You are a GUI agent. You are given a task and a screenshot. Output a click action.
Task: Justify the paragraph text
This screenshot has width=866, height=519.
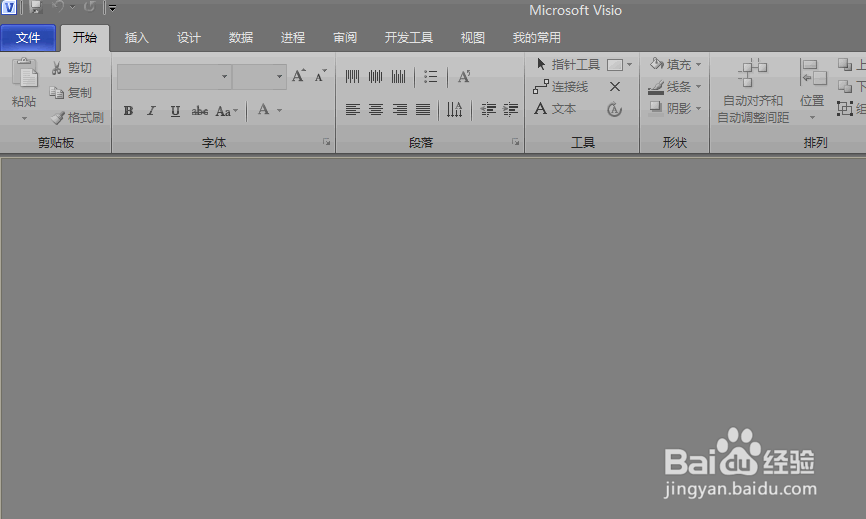[x=423, y=109]
